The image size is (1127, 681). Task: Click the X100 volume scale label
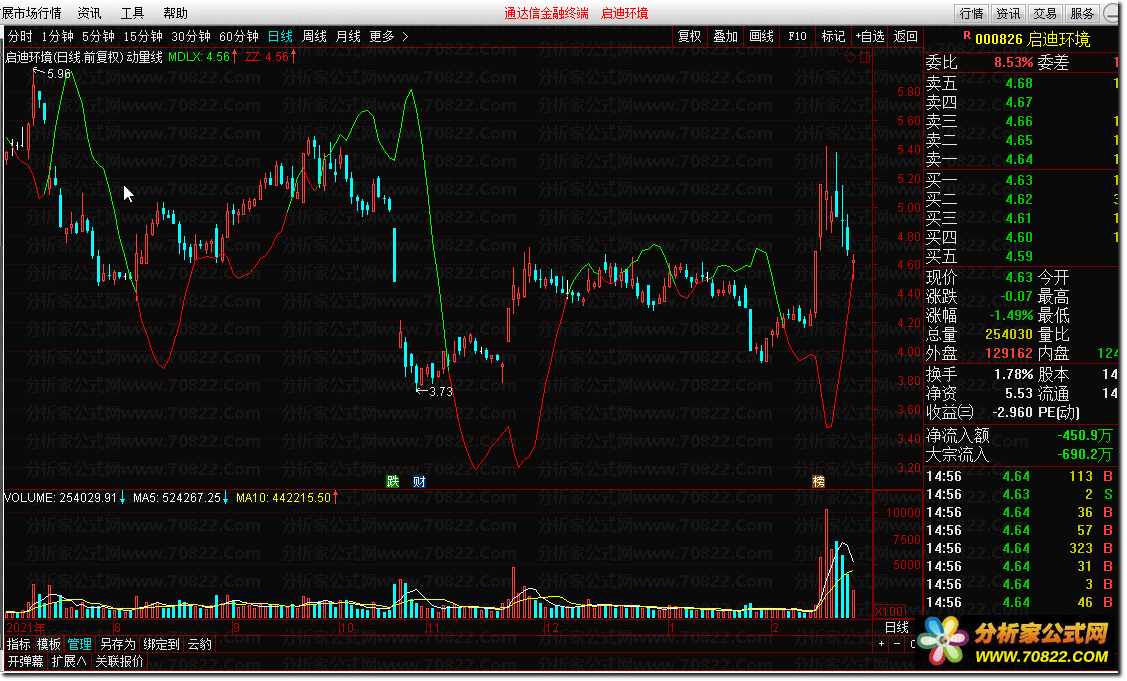[x=889, y=611]
